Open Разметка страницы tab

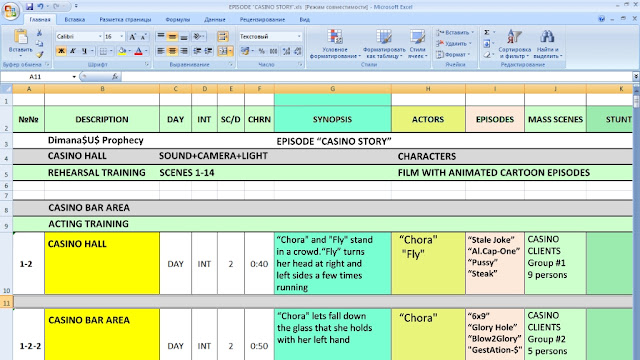pyautogui.click(x=125, y=20)
